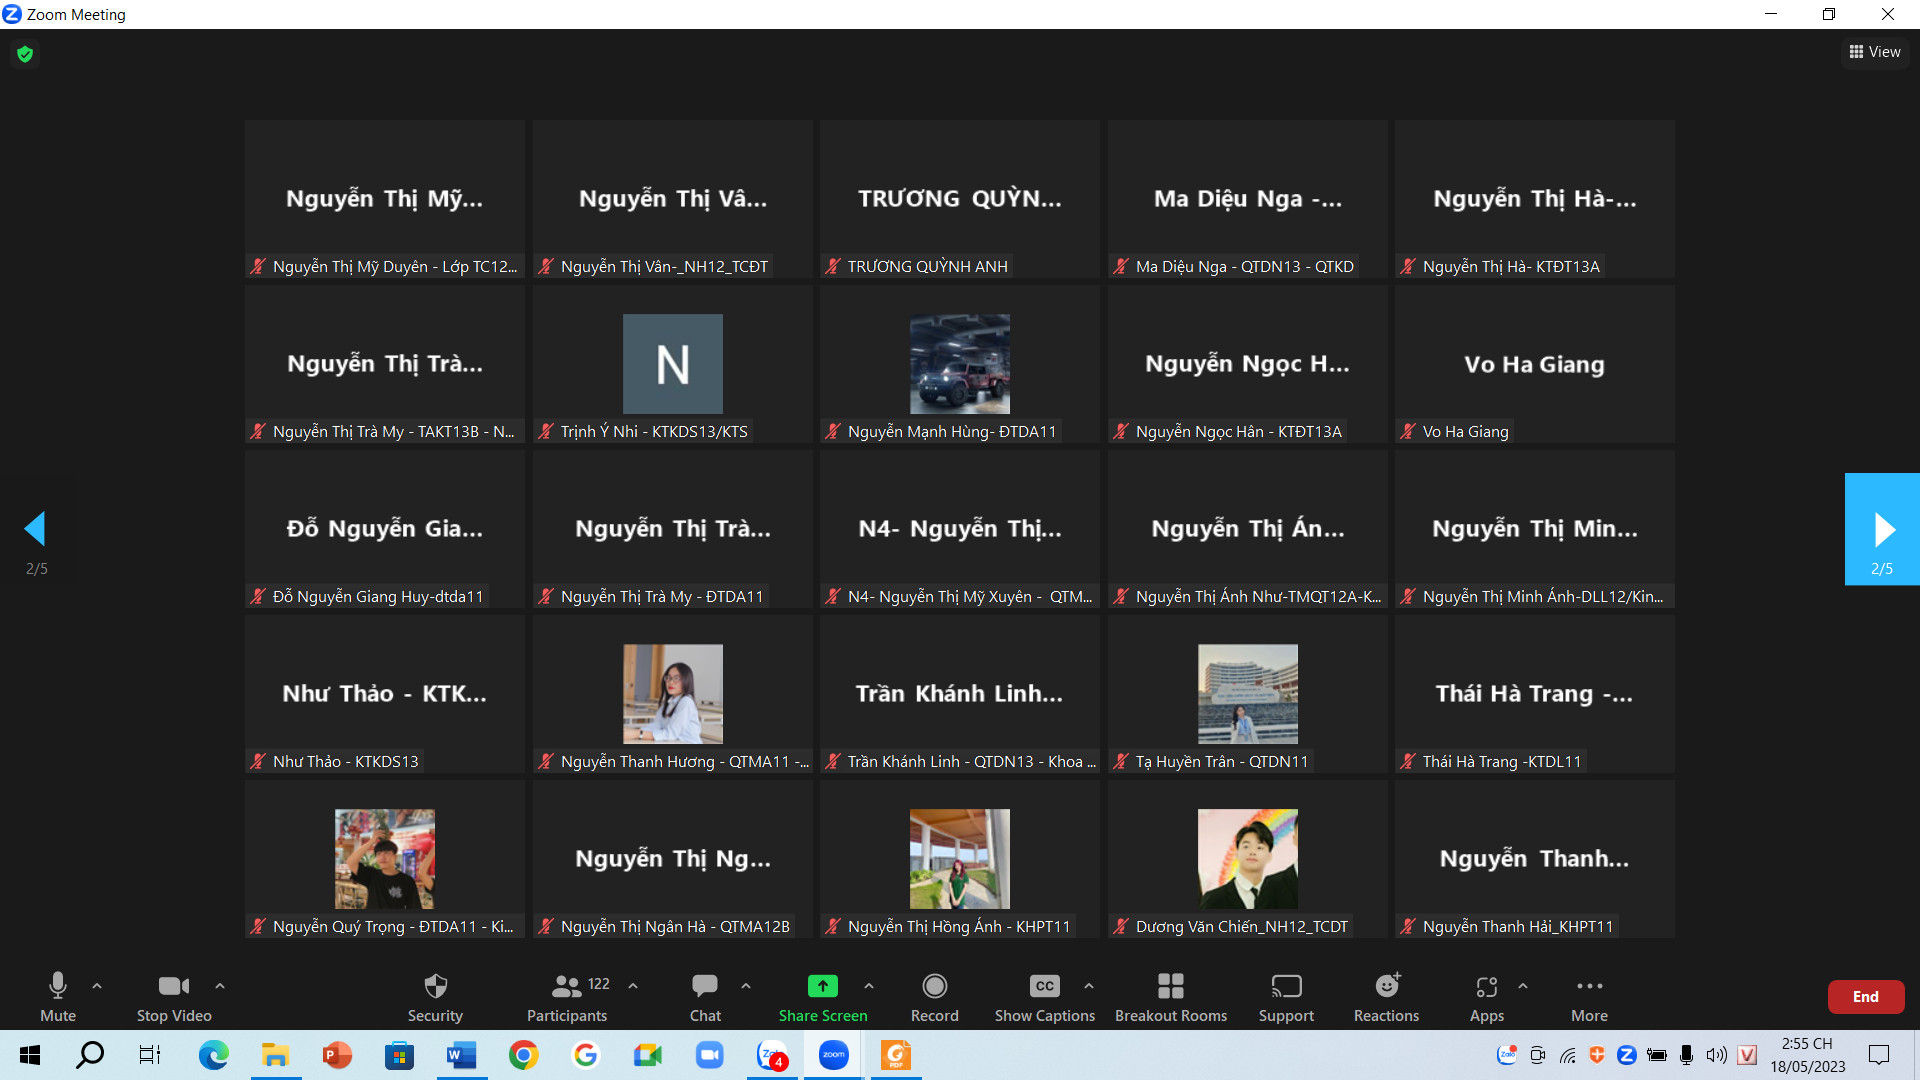Open the More options menu
This screenshot has height=1080, width=1920.
(x=1589, y=987)
